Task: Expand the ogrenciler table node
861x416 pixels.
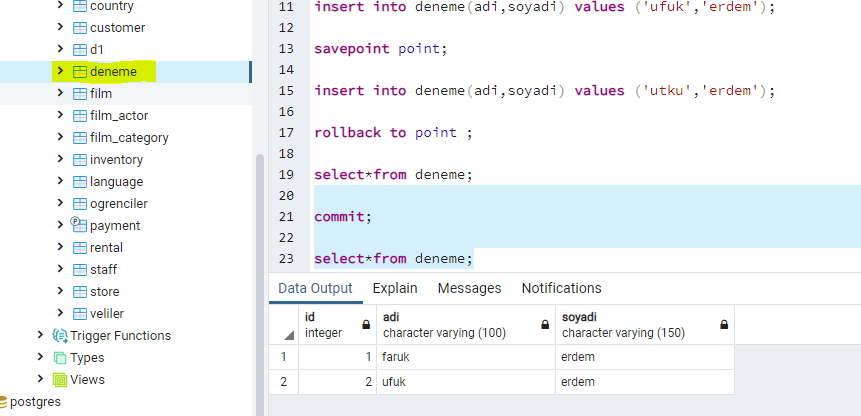Action: tap(60, 203)
